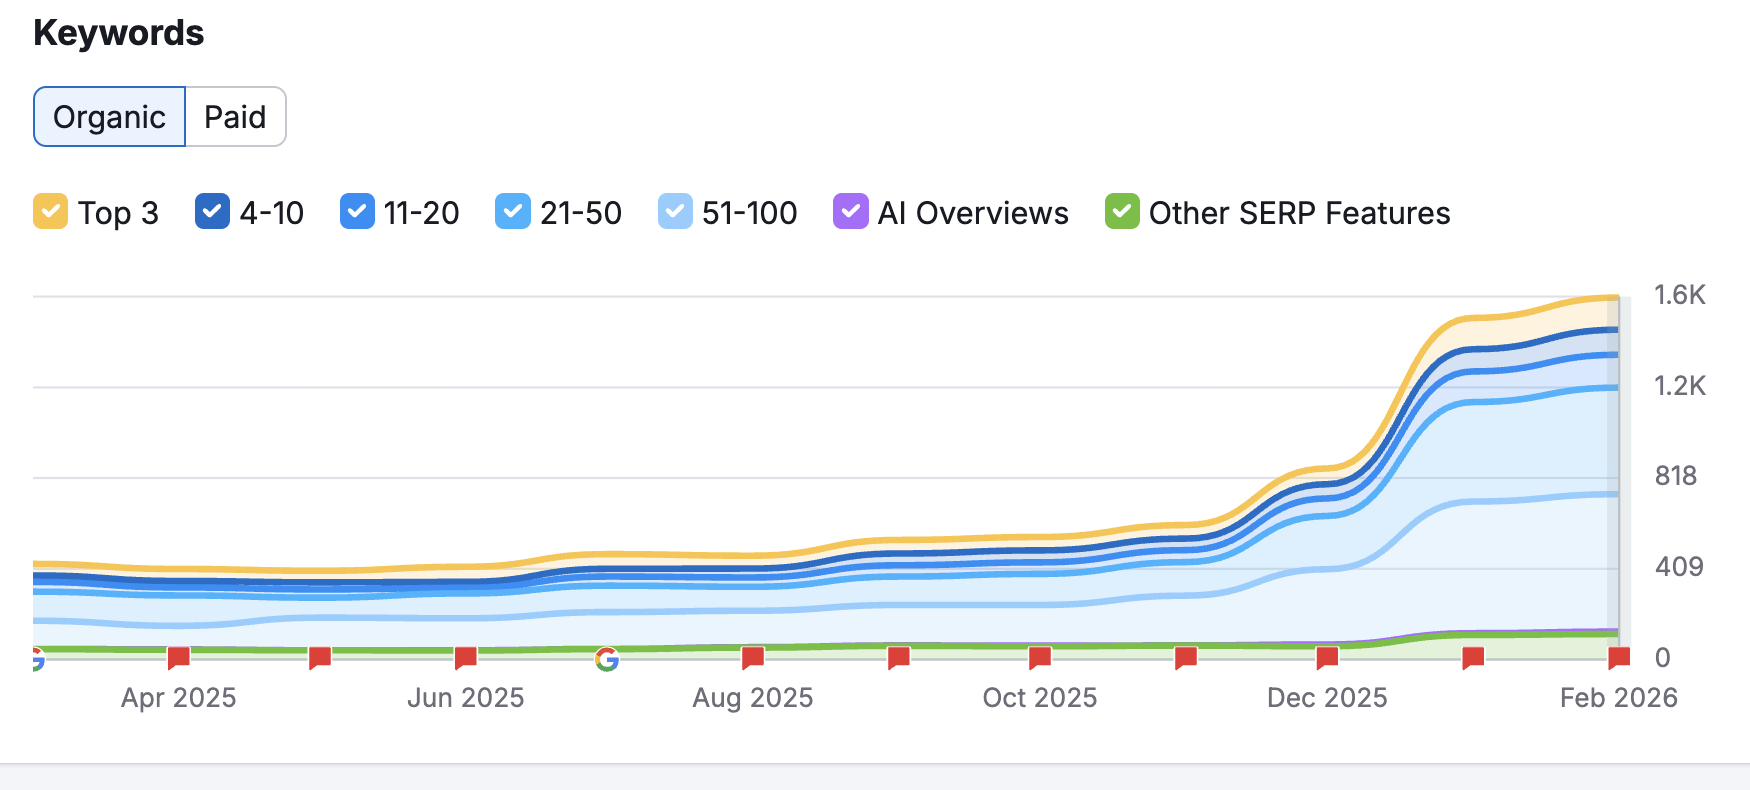Click the Google update icon near Jul 2025

pos(607,659)
